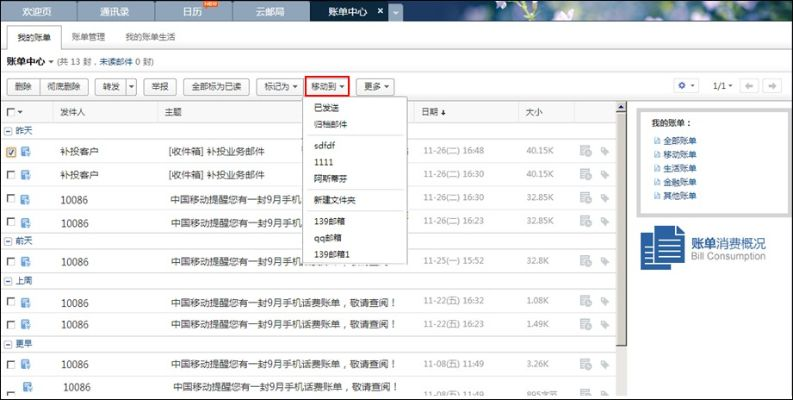Open the 金融账单 link
The image size is (793, 400).
pyautogui.click(x=680, y=182)
